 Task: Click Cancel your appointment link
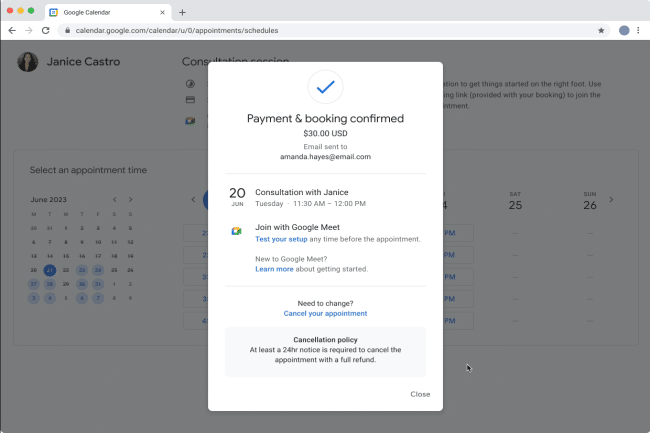[x=325, y=313]
